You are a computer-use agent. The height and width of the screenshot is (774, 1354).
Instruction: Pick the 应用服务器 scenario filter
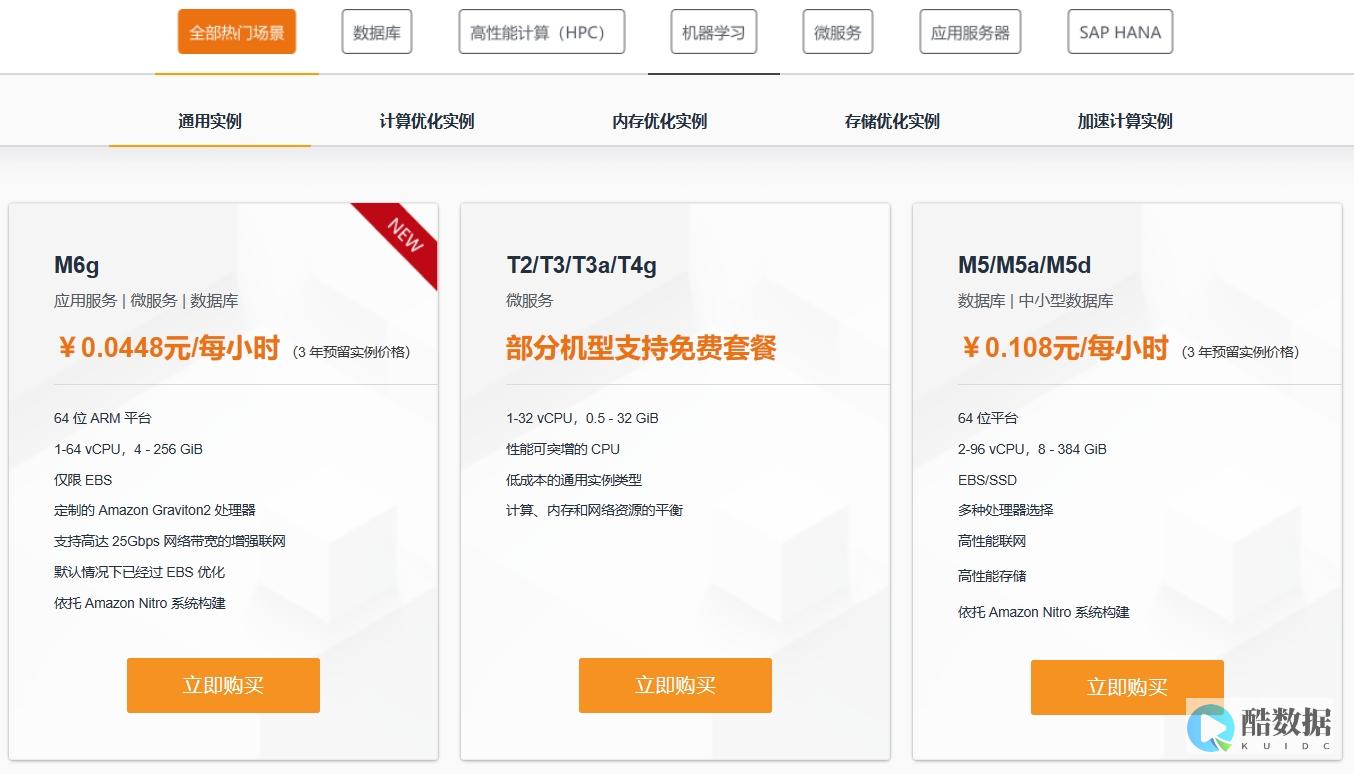click(969, 32)
